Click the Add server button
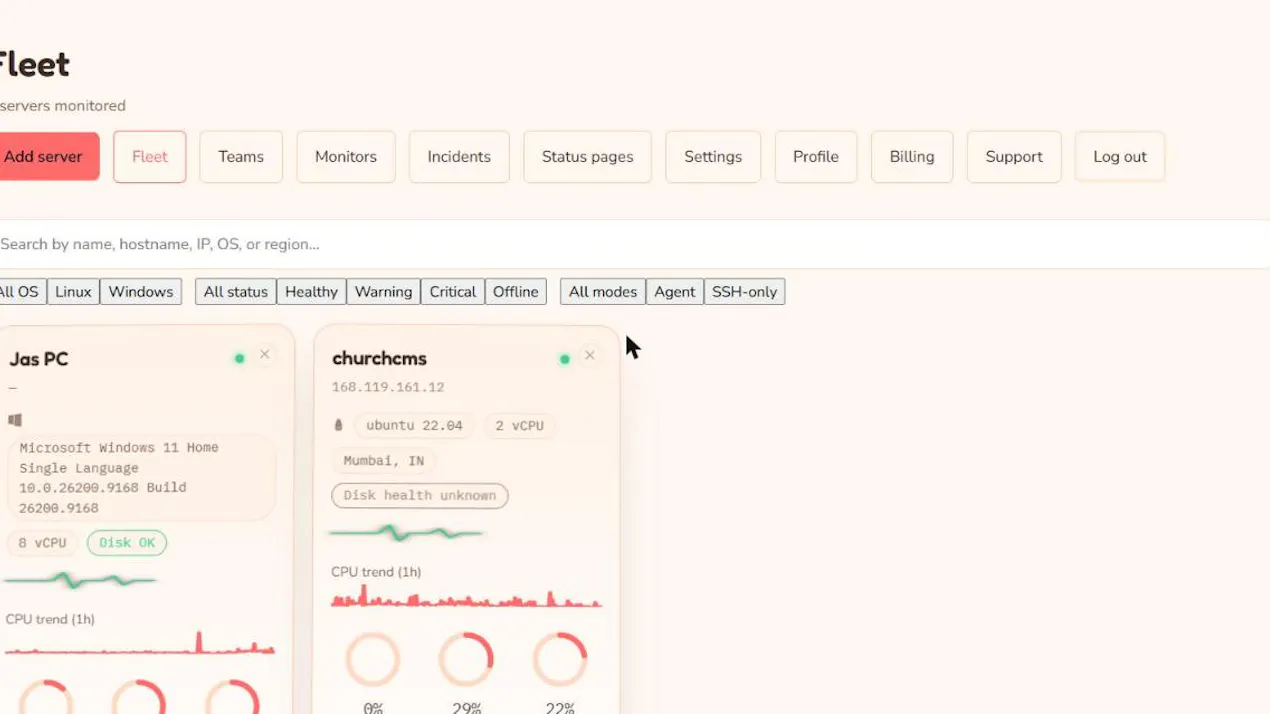This screenshot has width=1270, height=714. tap(48, 156)
